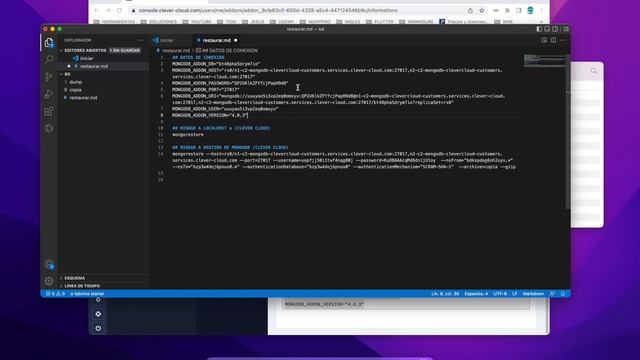This screenshot has height=360, width=640.
Task: Change file encoding via UTF-8
Action: tap(500, 294)
